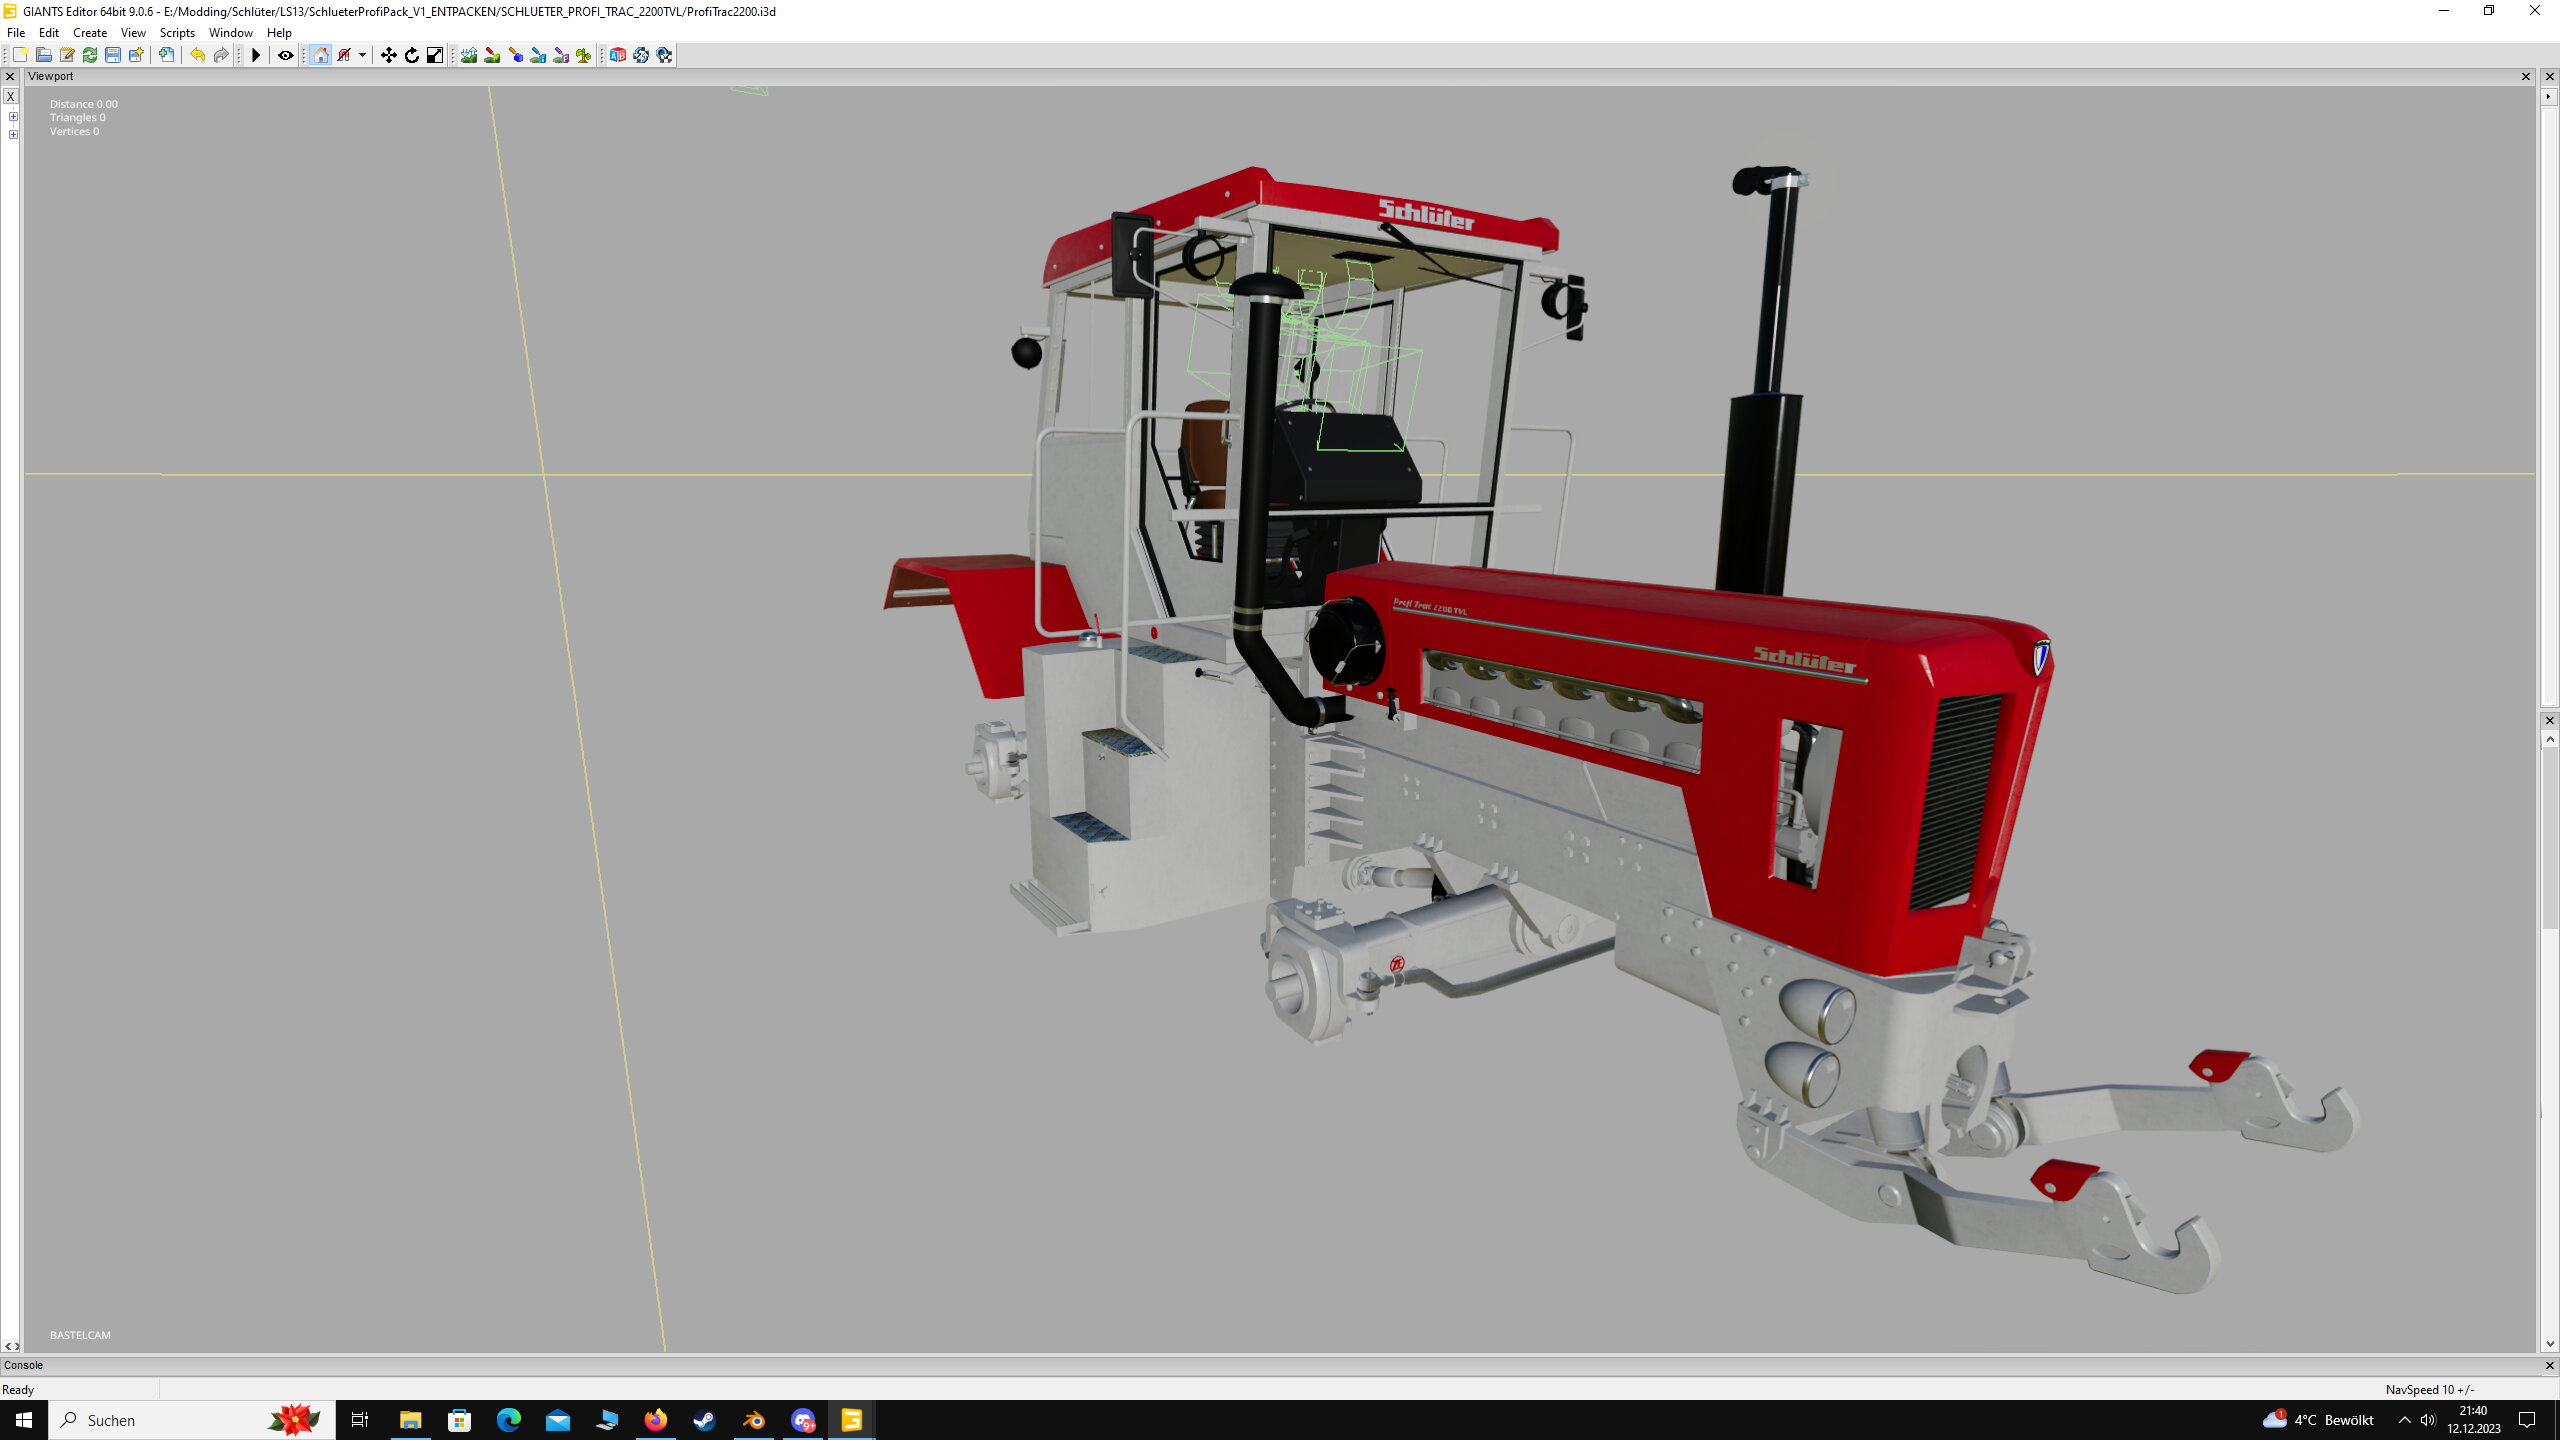The image size is (2560, 1440).
Task: Click the left panel horizontal scroll arrows
Action: tap(11, 1346)
